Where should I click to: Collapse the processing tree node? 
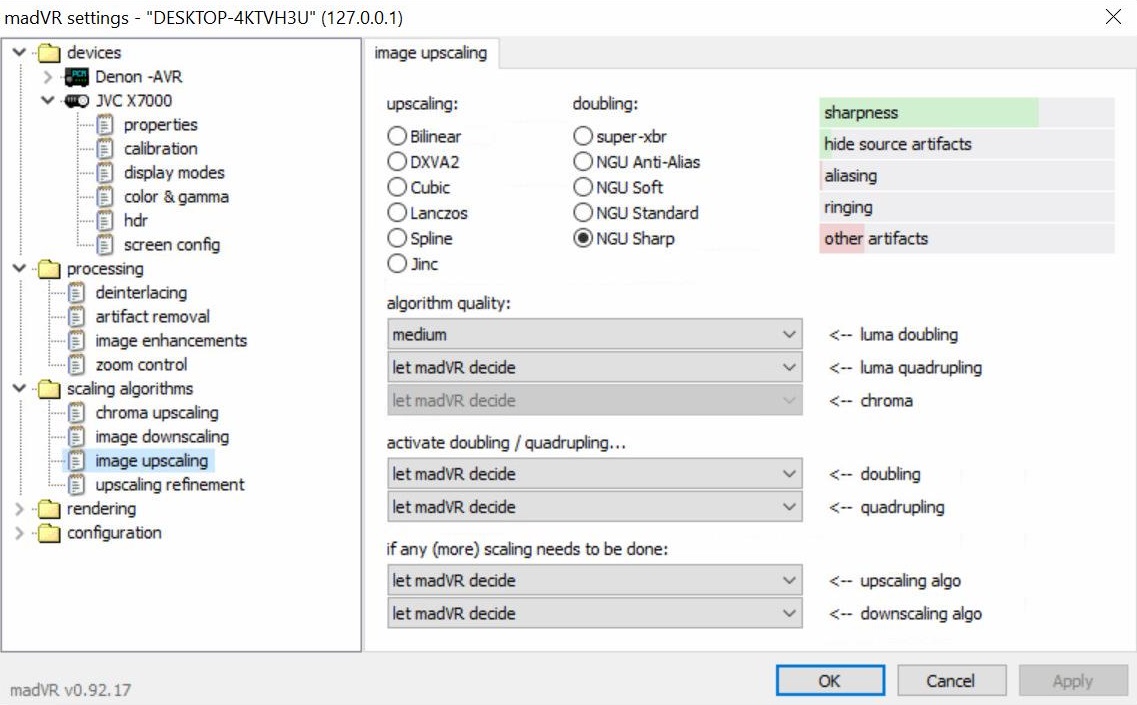click(x=20, y=268)
